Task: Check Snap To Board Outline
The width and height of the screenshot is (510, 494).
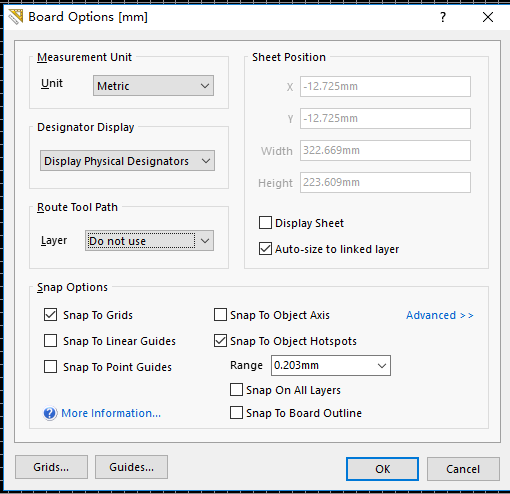Action: (236, 413)
